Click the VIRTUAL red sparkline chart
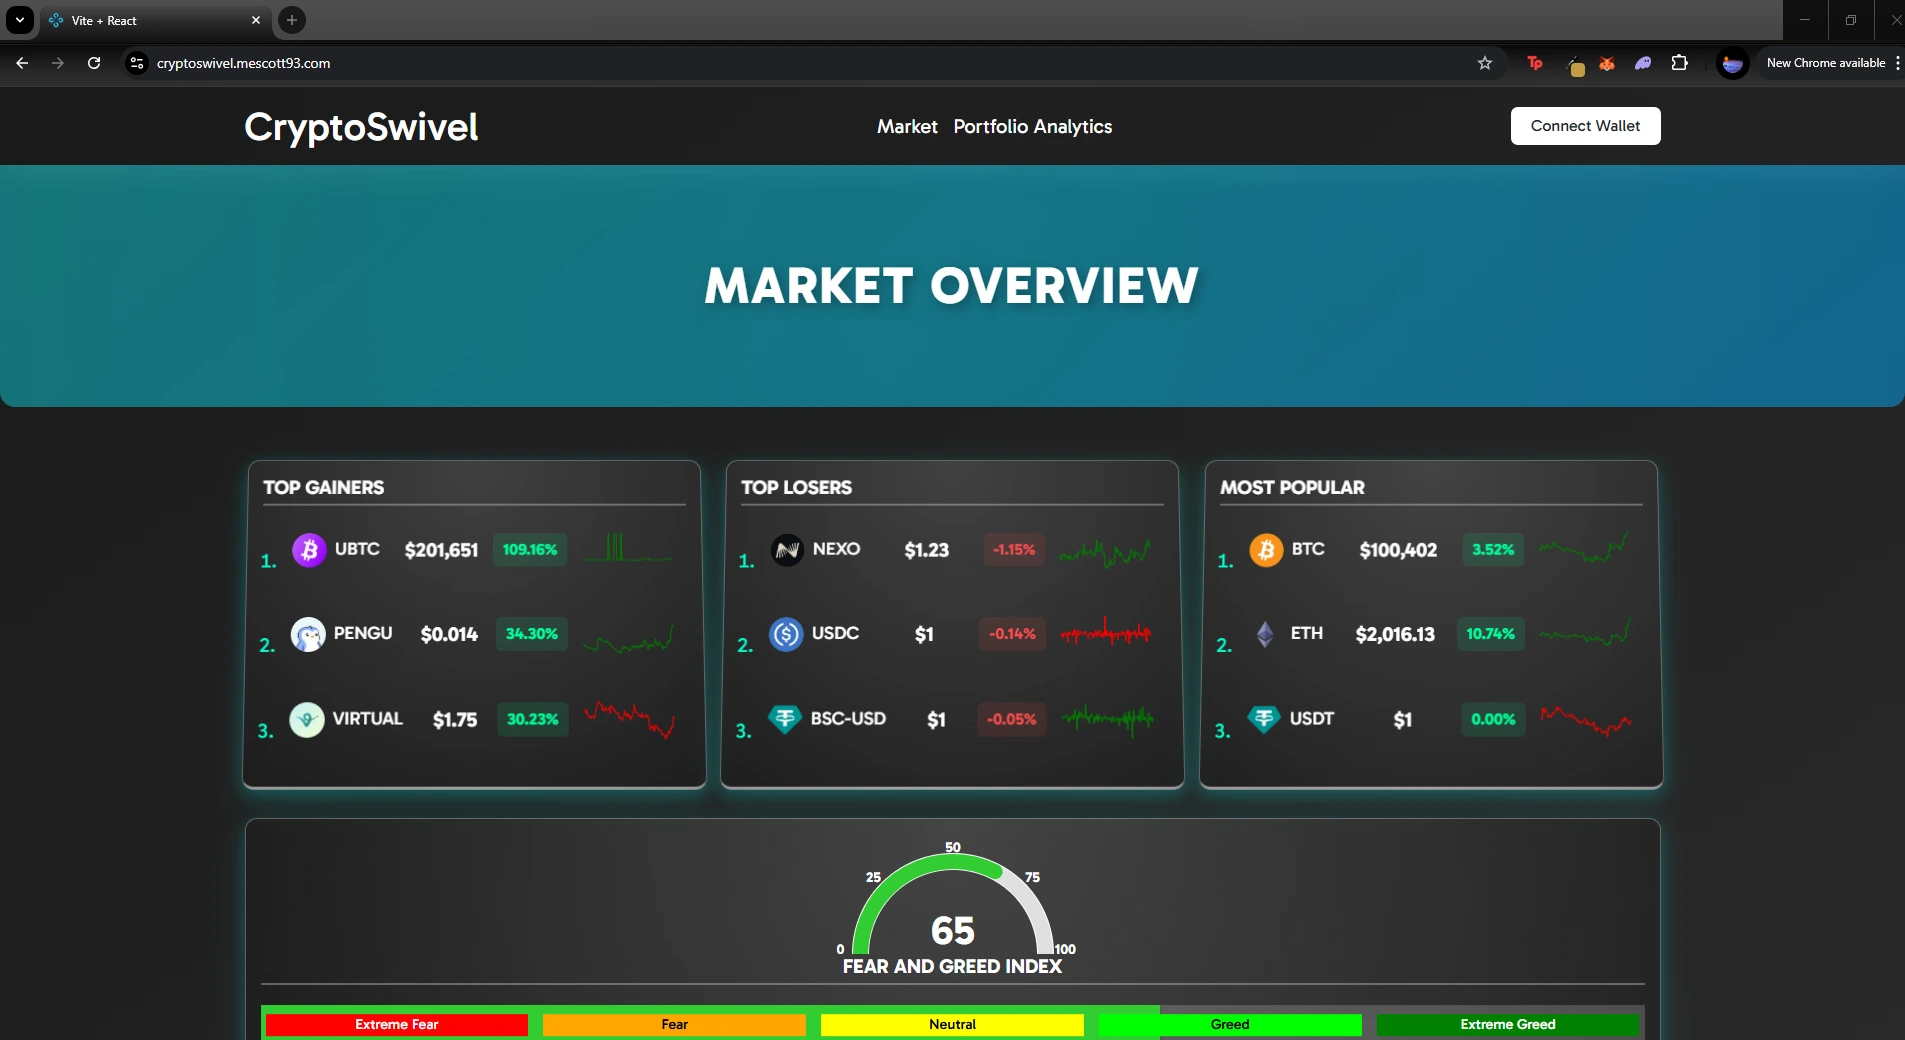 pos(630,719)
